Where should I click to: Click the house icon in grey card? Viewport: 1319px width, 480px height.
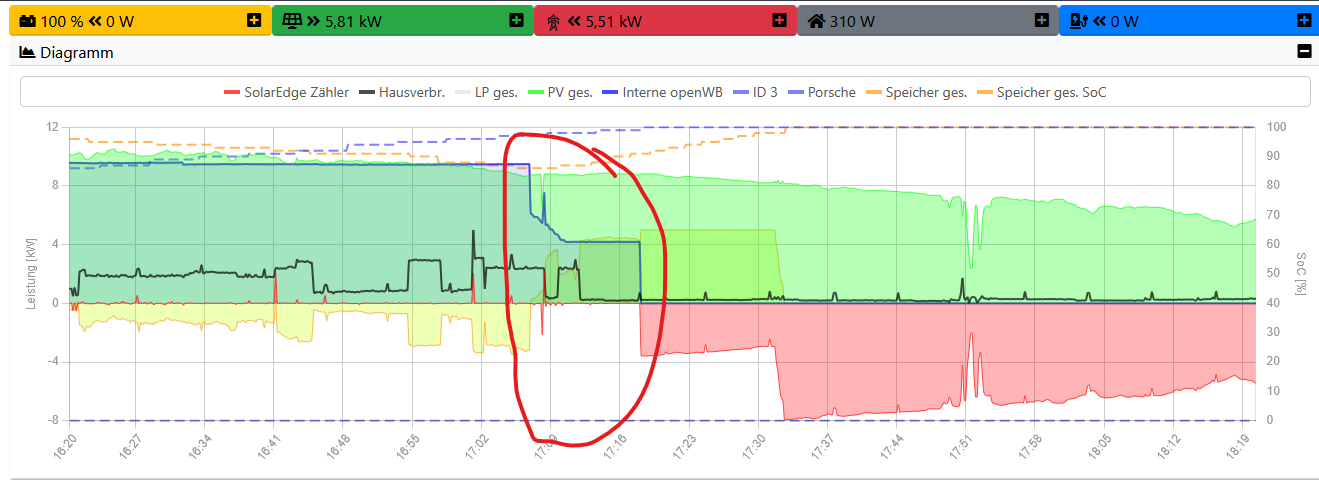(816, 20)
